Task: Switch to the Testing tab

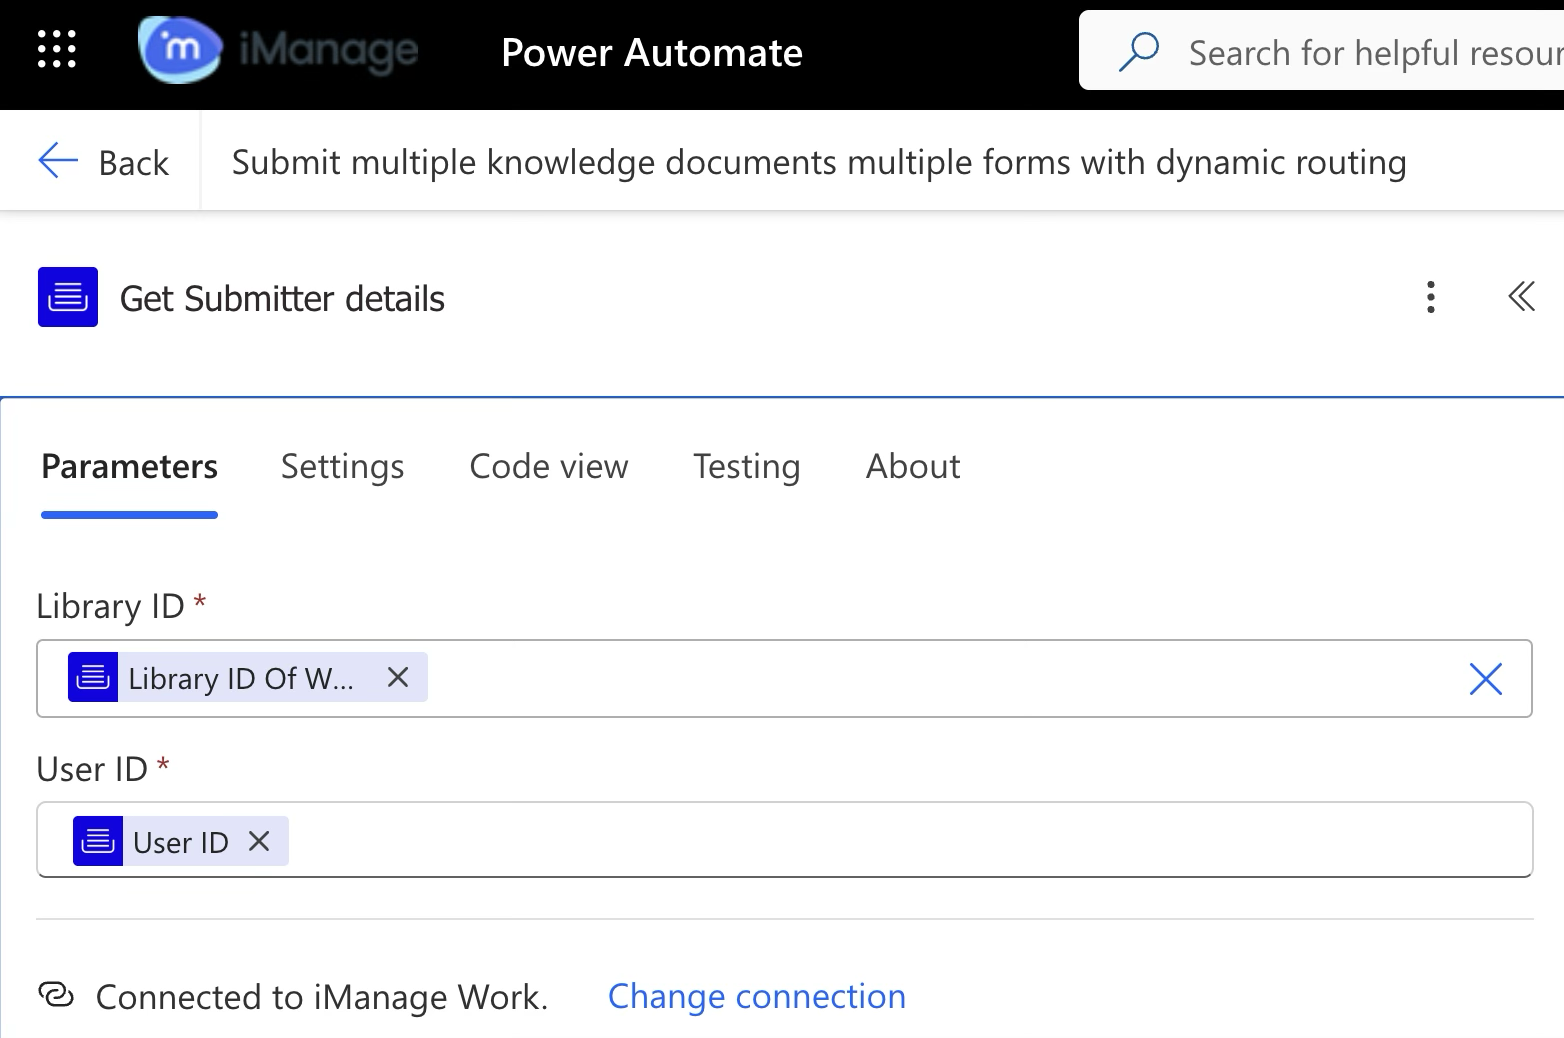Action: click(x=747, y=467)
